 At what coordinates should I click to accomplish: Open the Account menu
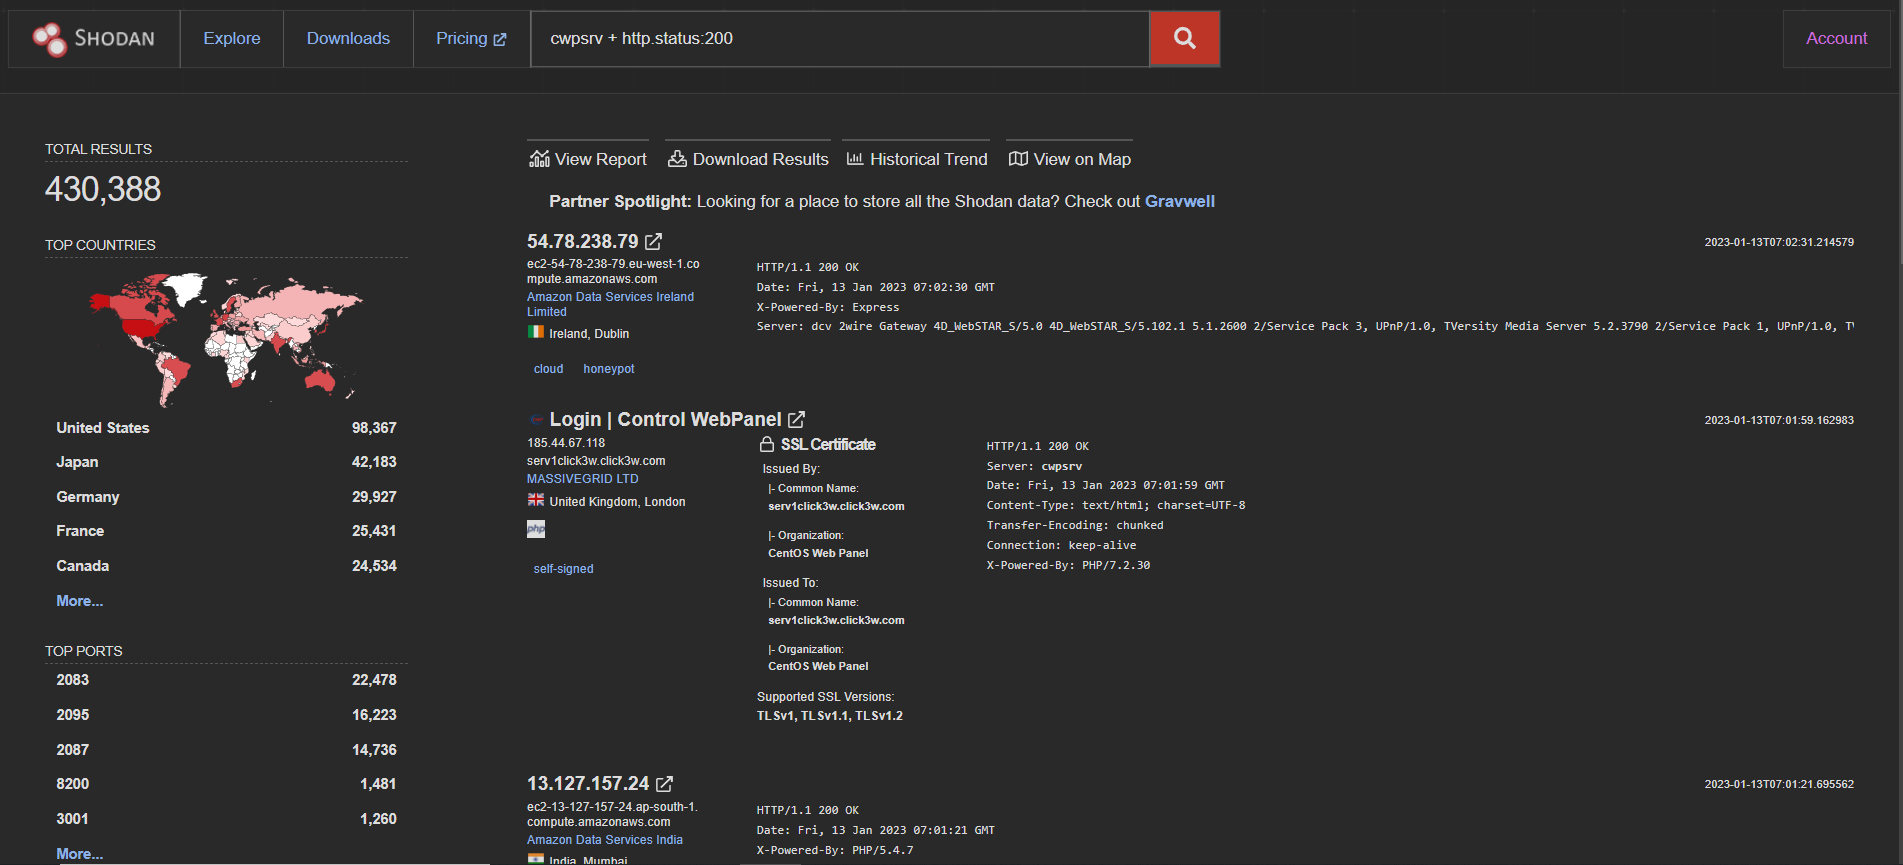pos(1836,39)
